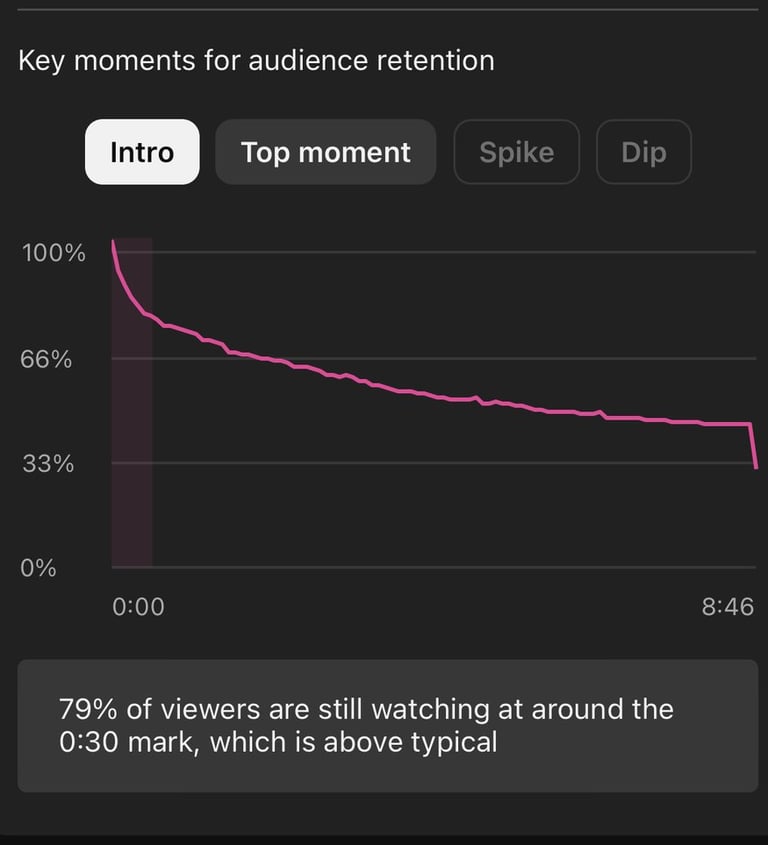Click the retention curve's final drop-off
The width and height of the screenshot is (768, 845).
click(753, 446)
